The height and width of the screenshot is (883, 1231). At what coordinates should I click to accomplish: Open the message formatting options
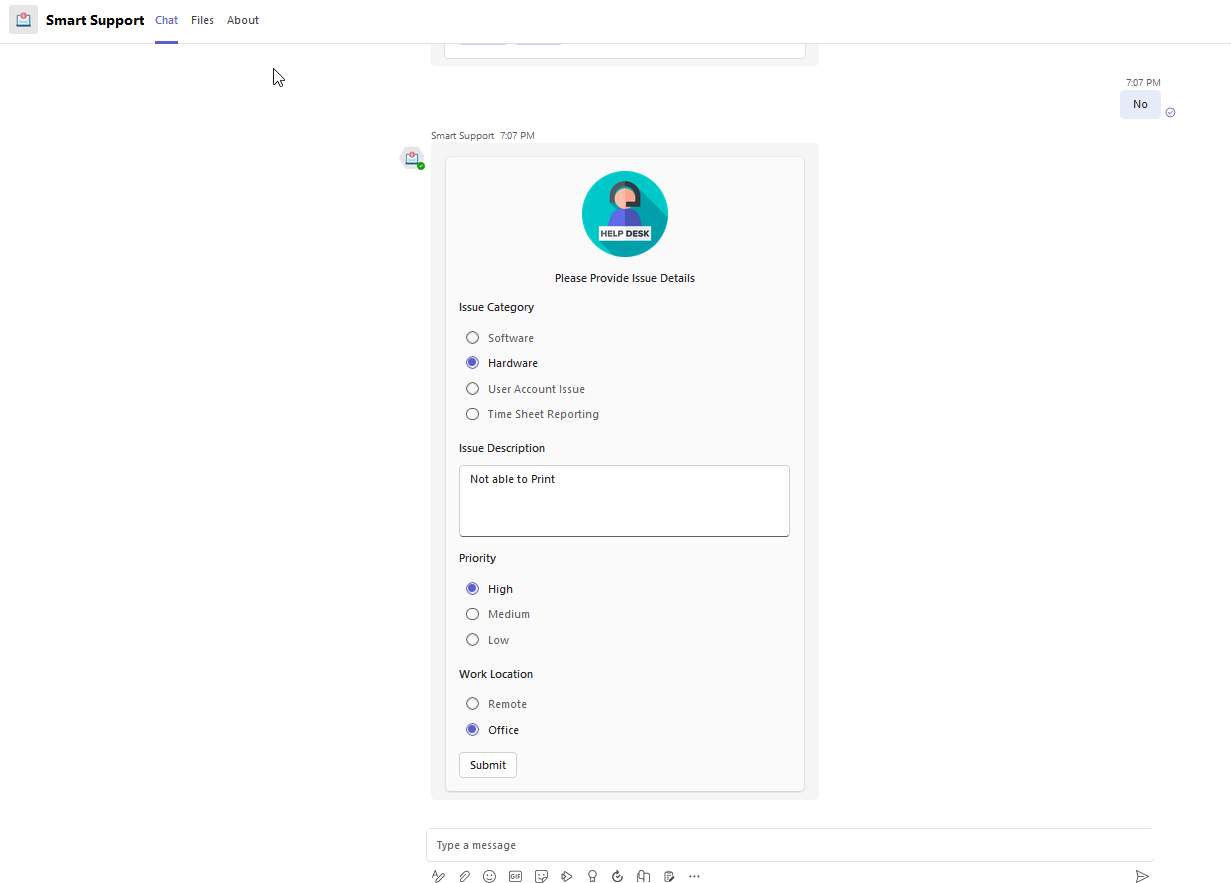(x=438, y=876)
